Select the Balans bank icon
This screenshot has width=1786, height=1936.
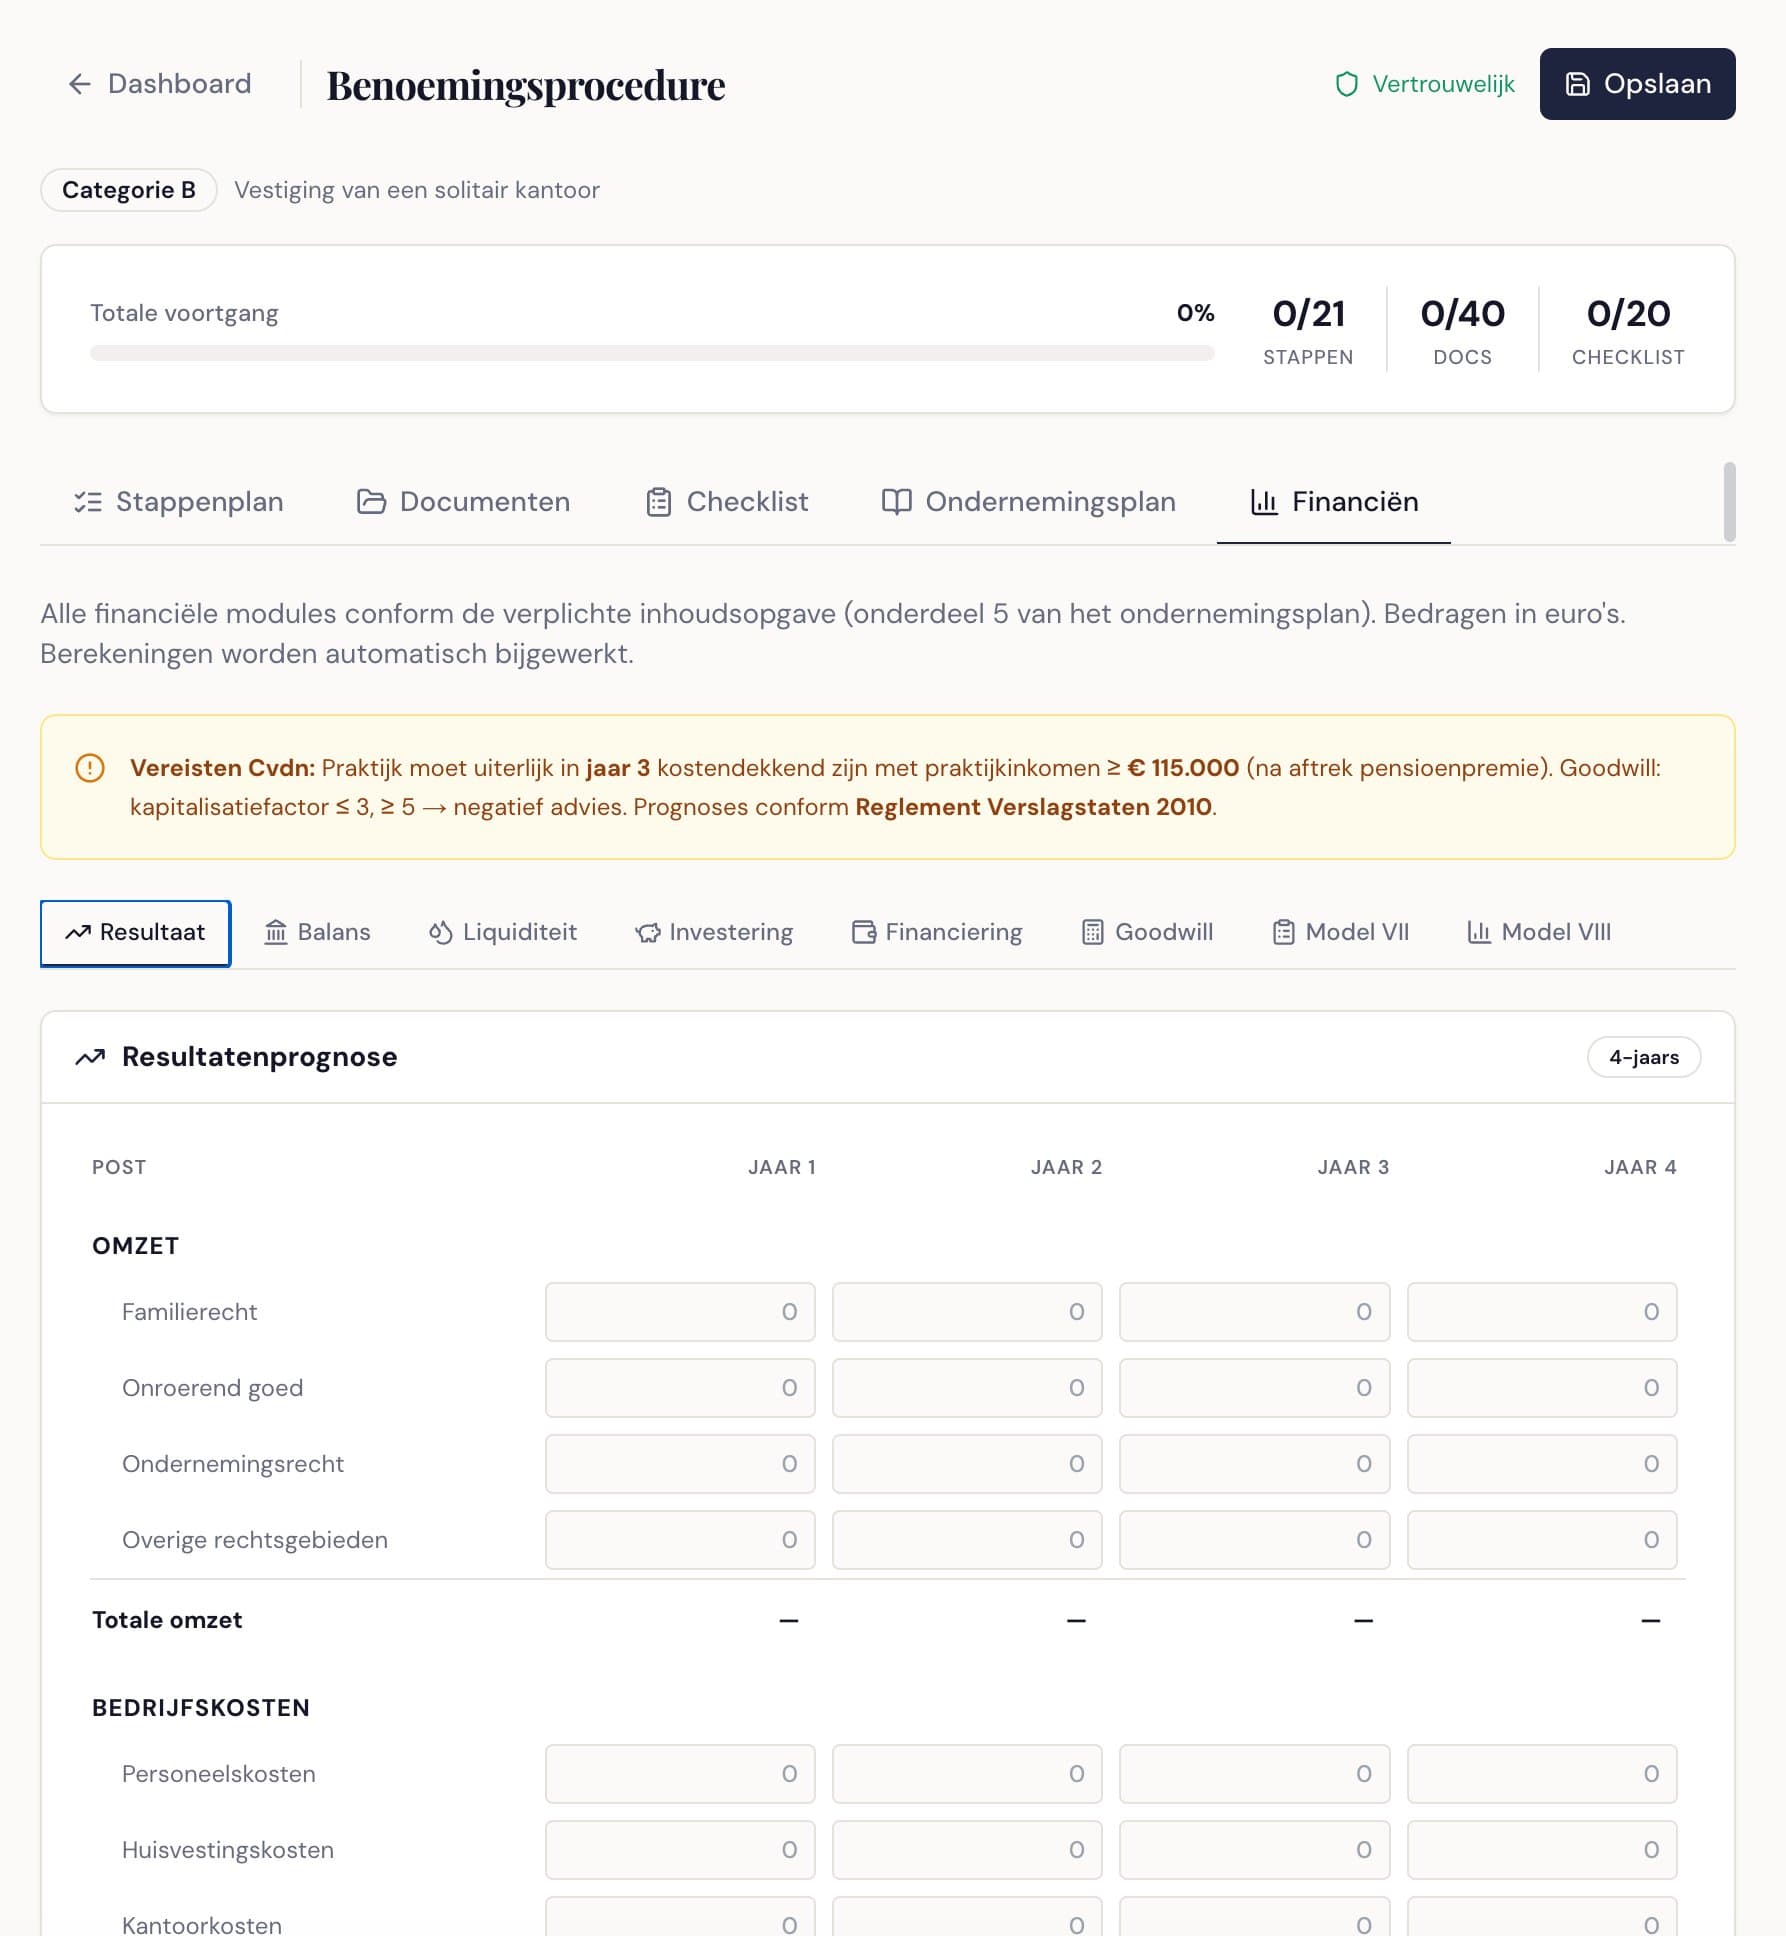click(276, 931)
